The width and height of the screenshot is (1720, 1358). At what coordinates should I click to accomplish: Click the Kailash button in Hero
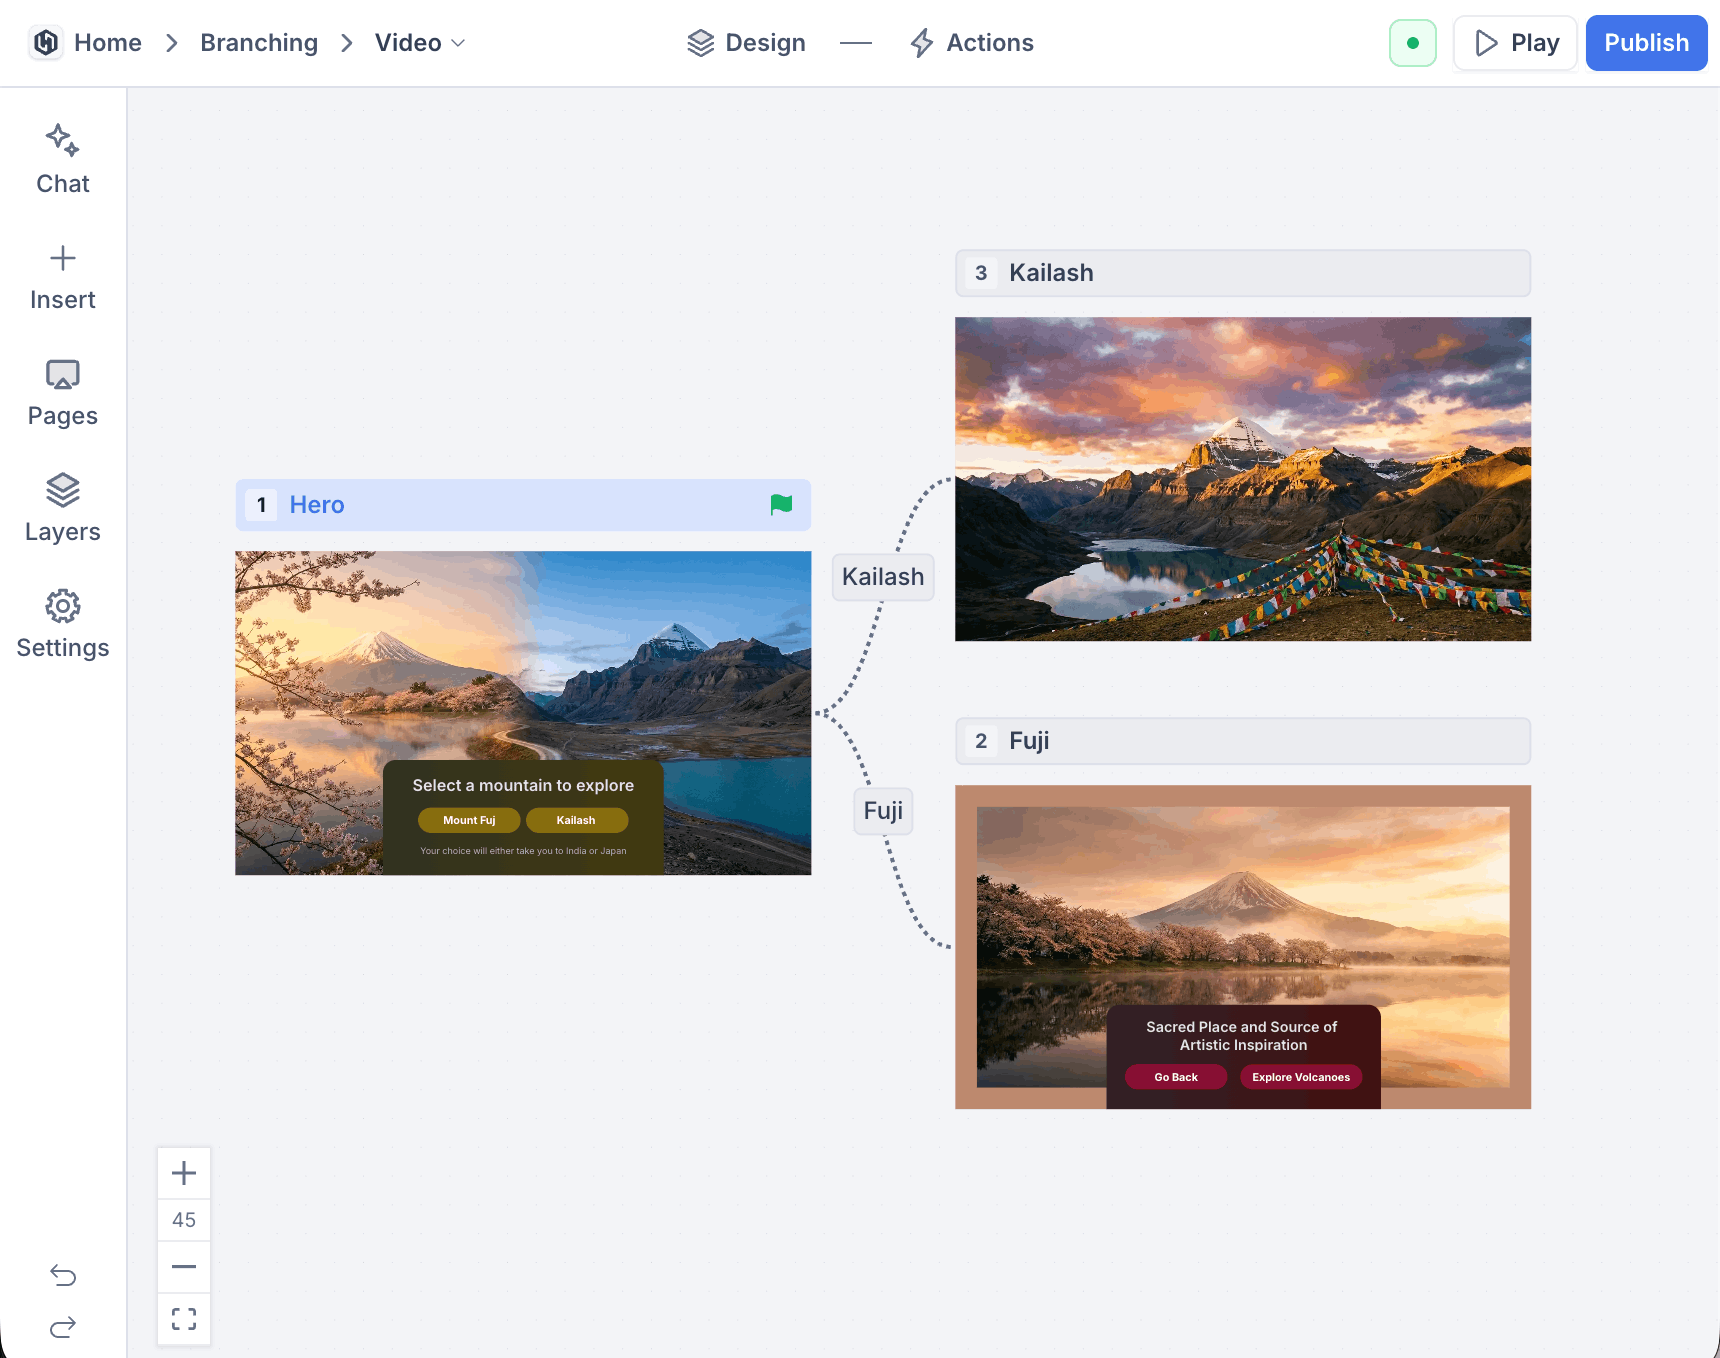[x=576, y=820]
